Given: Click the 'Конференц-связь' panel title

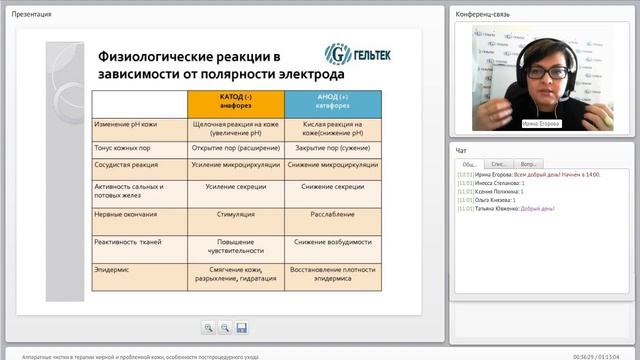Looking at the screenshot, I should [x=482, y=14].
